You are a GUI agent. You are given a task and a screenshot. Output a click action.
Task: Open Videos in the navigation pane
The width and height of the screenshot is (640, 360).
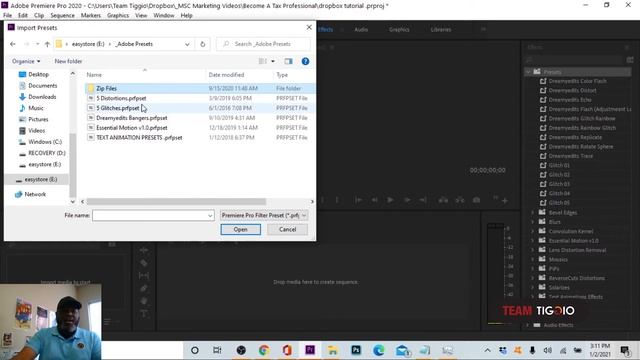[x=36, y=131]
